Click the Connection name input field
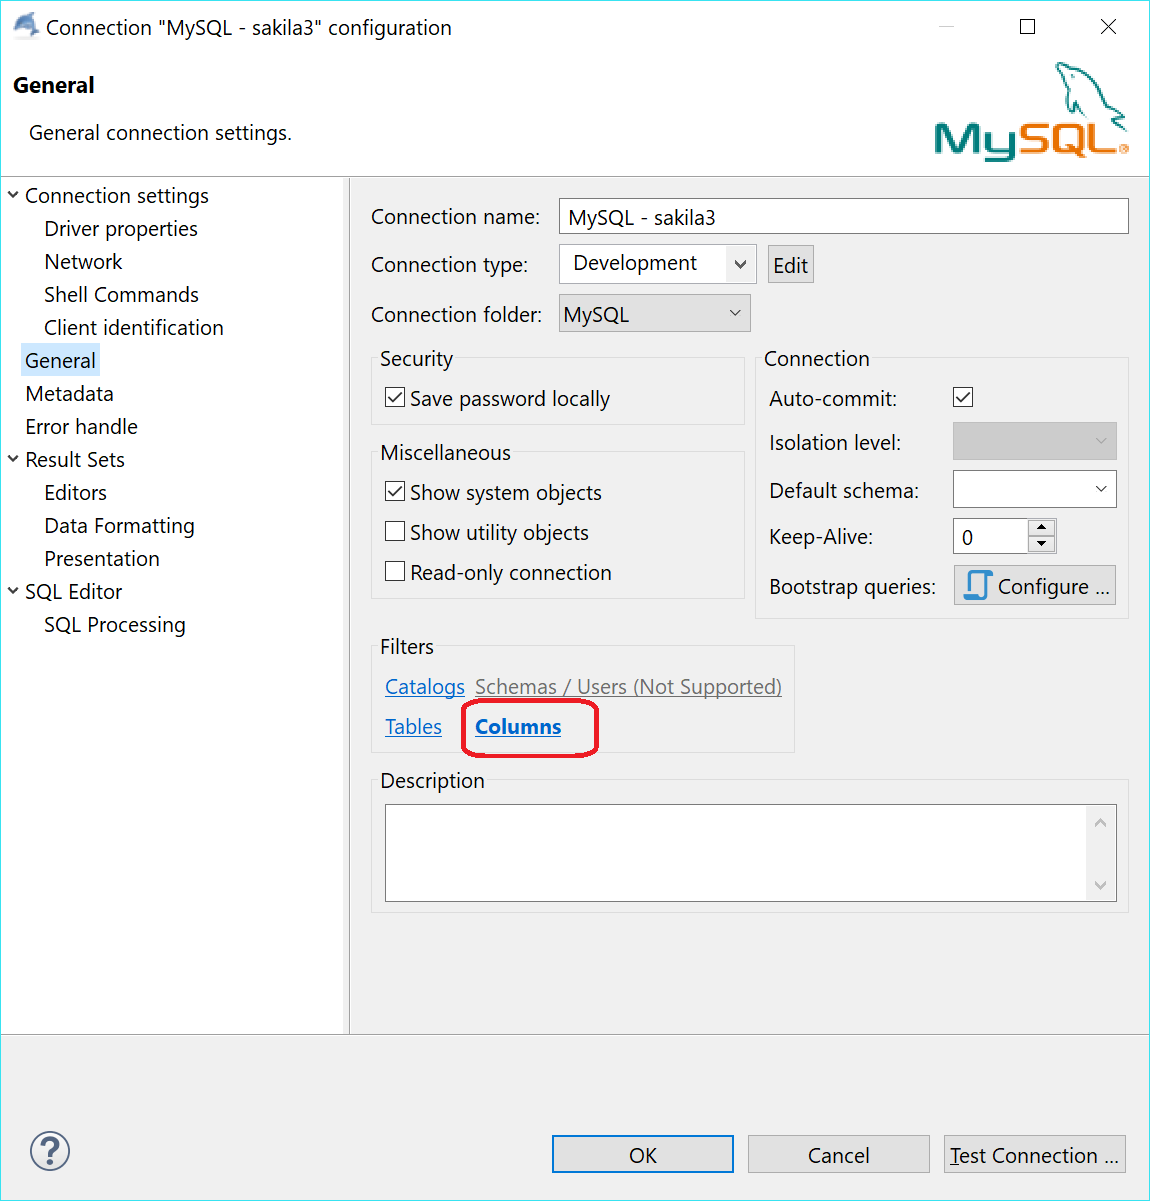This screenshot has width=1150, height=1201. [x=843, y=217]
